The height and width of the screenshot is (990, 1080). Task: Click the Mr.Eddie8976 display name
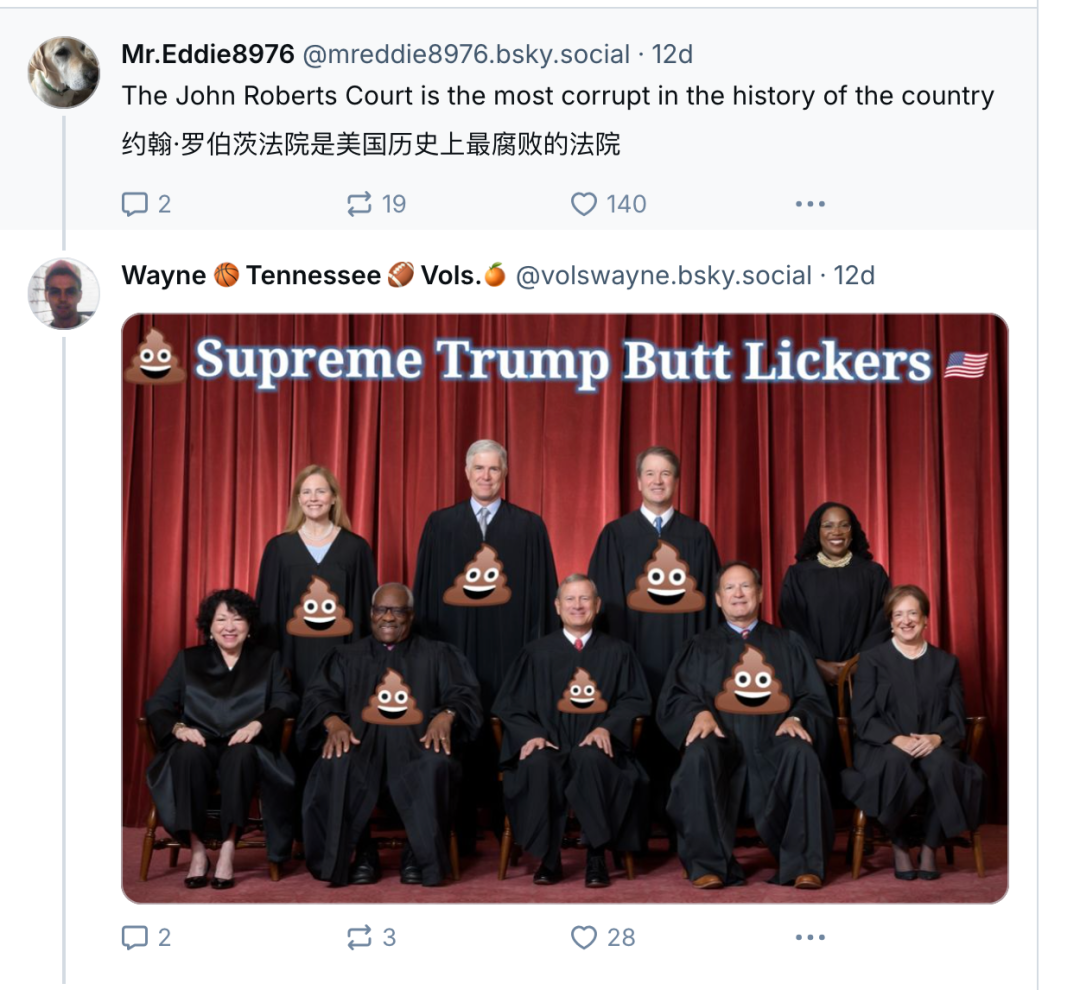click(x=205, y=54)
